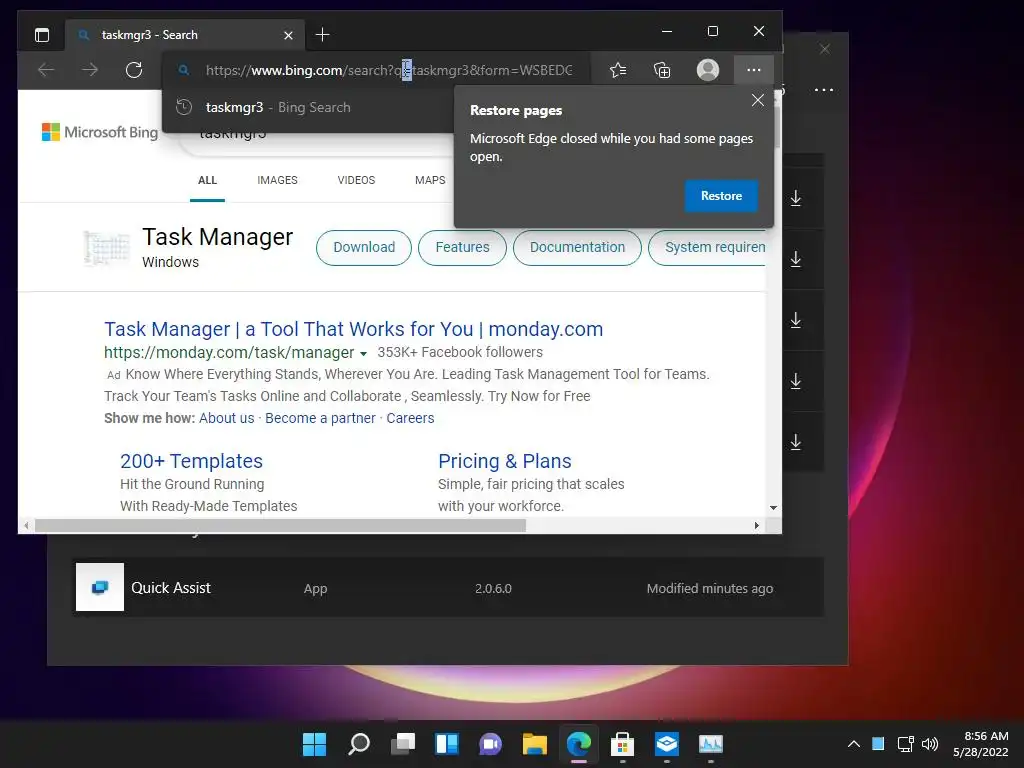Click the scroll down arrow
This screenshot has height=768, width=1024.
click(x=773, y=507)
